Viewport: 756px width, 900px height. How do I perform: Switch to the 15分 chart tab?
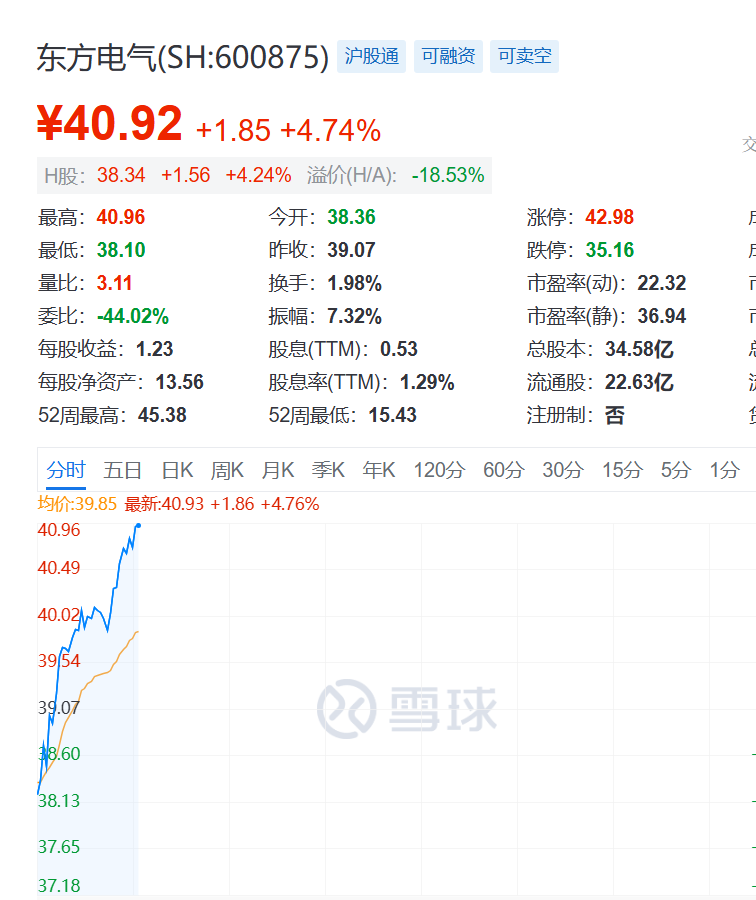click(622, 470)
